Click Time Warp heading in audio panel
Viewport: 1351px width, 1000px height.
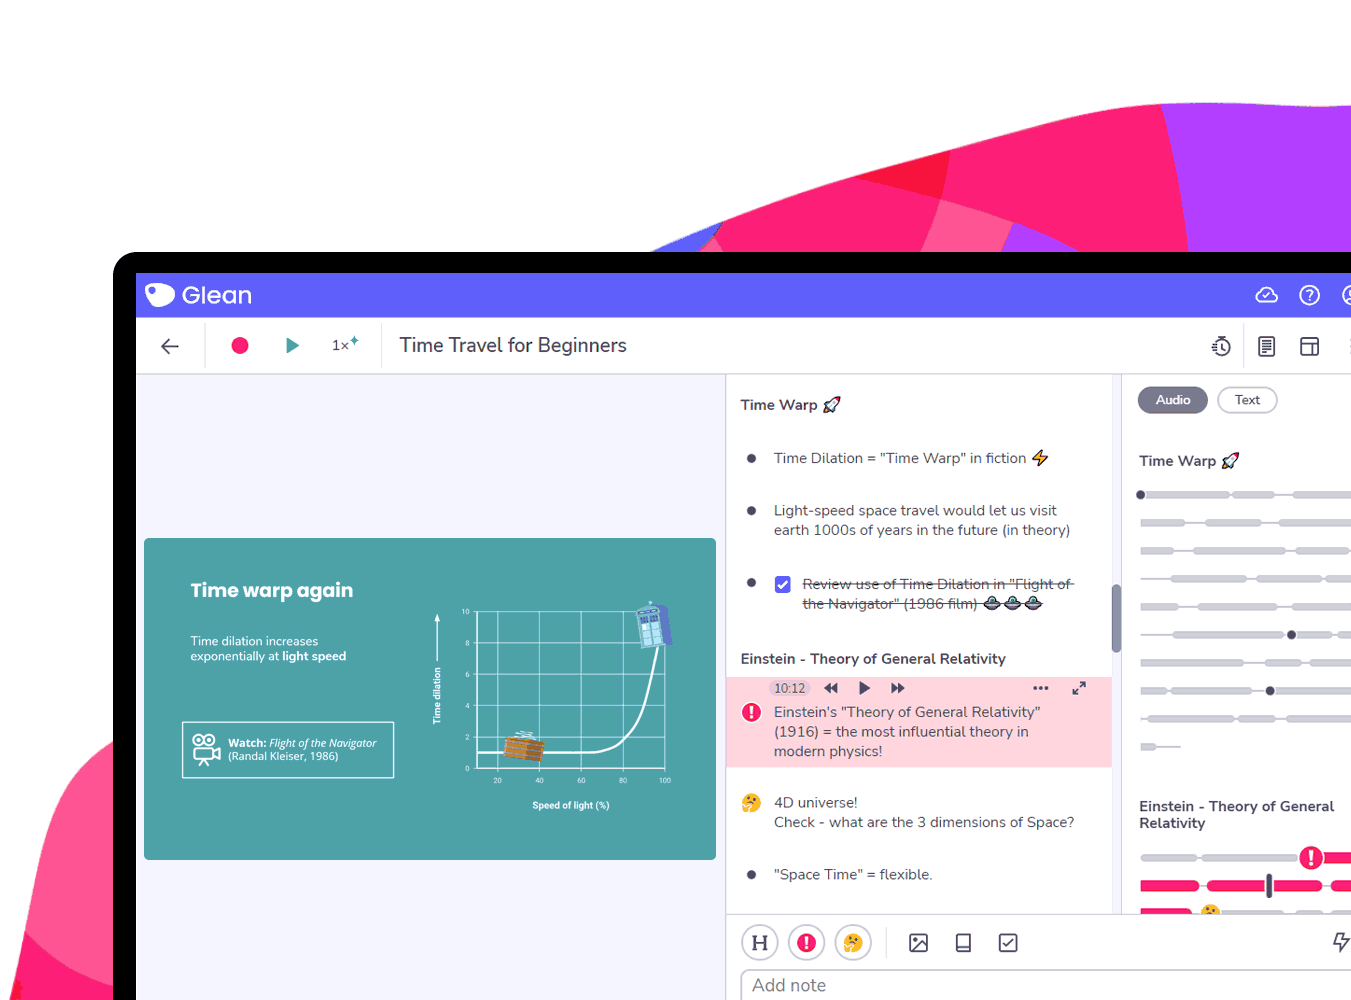1189,460
